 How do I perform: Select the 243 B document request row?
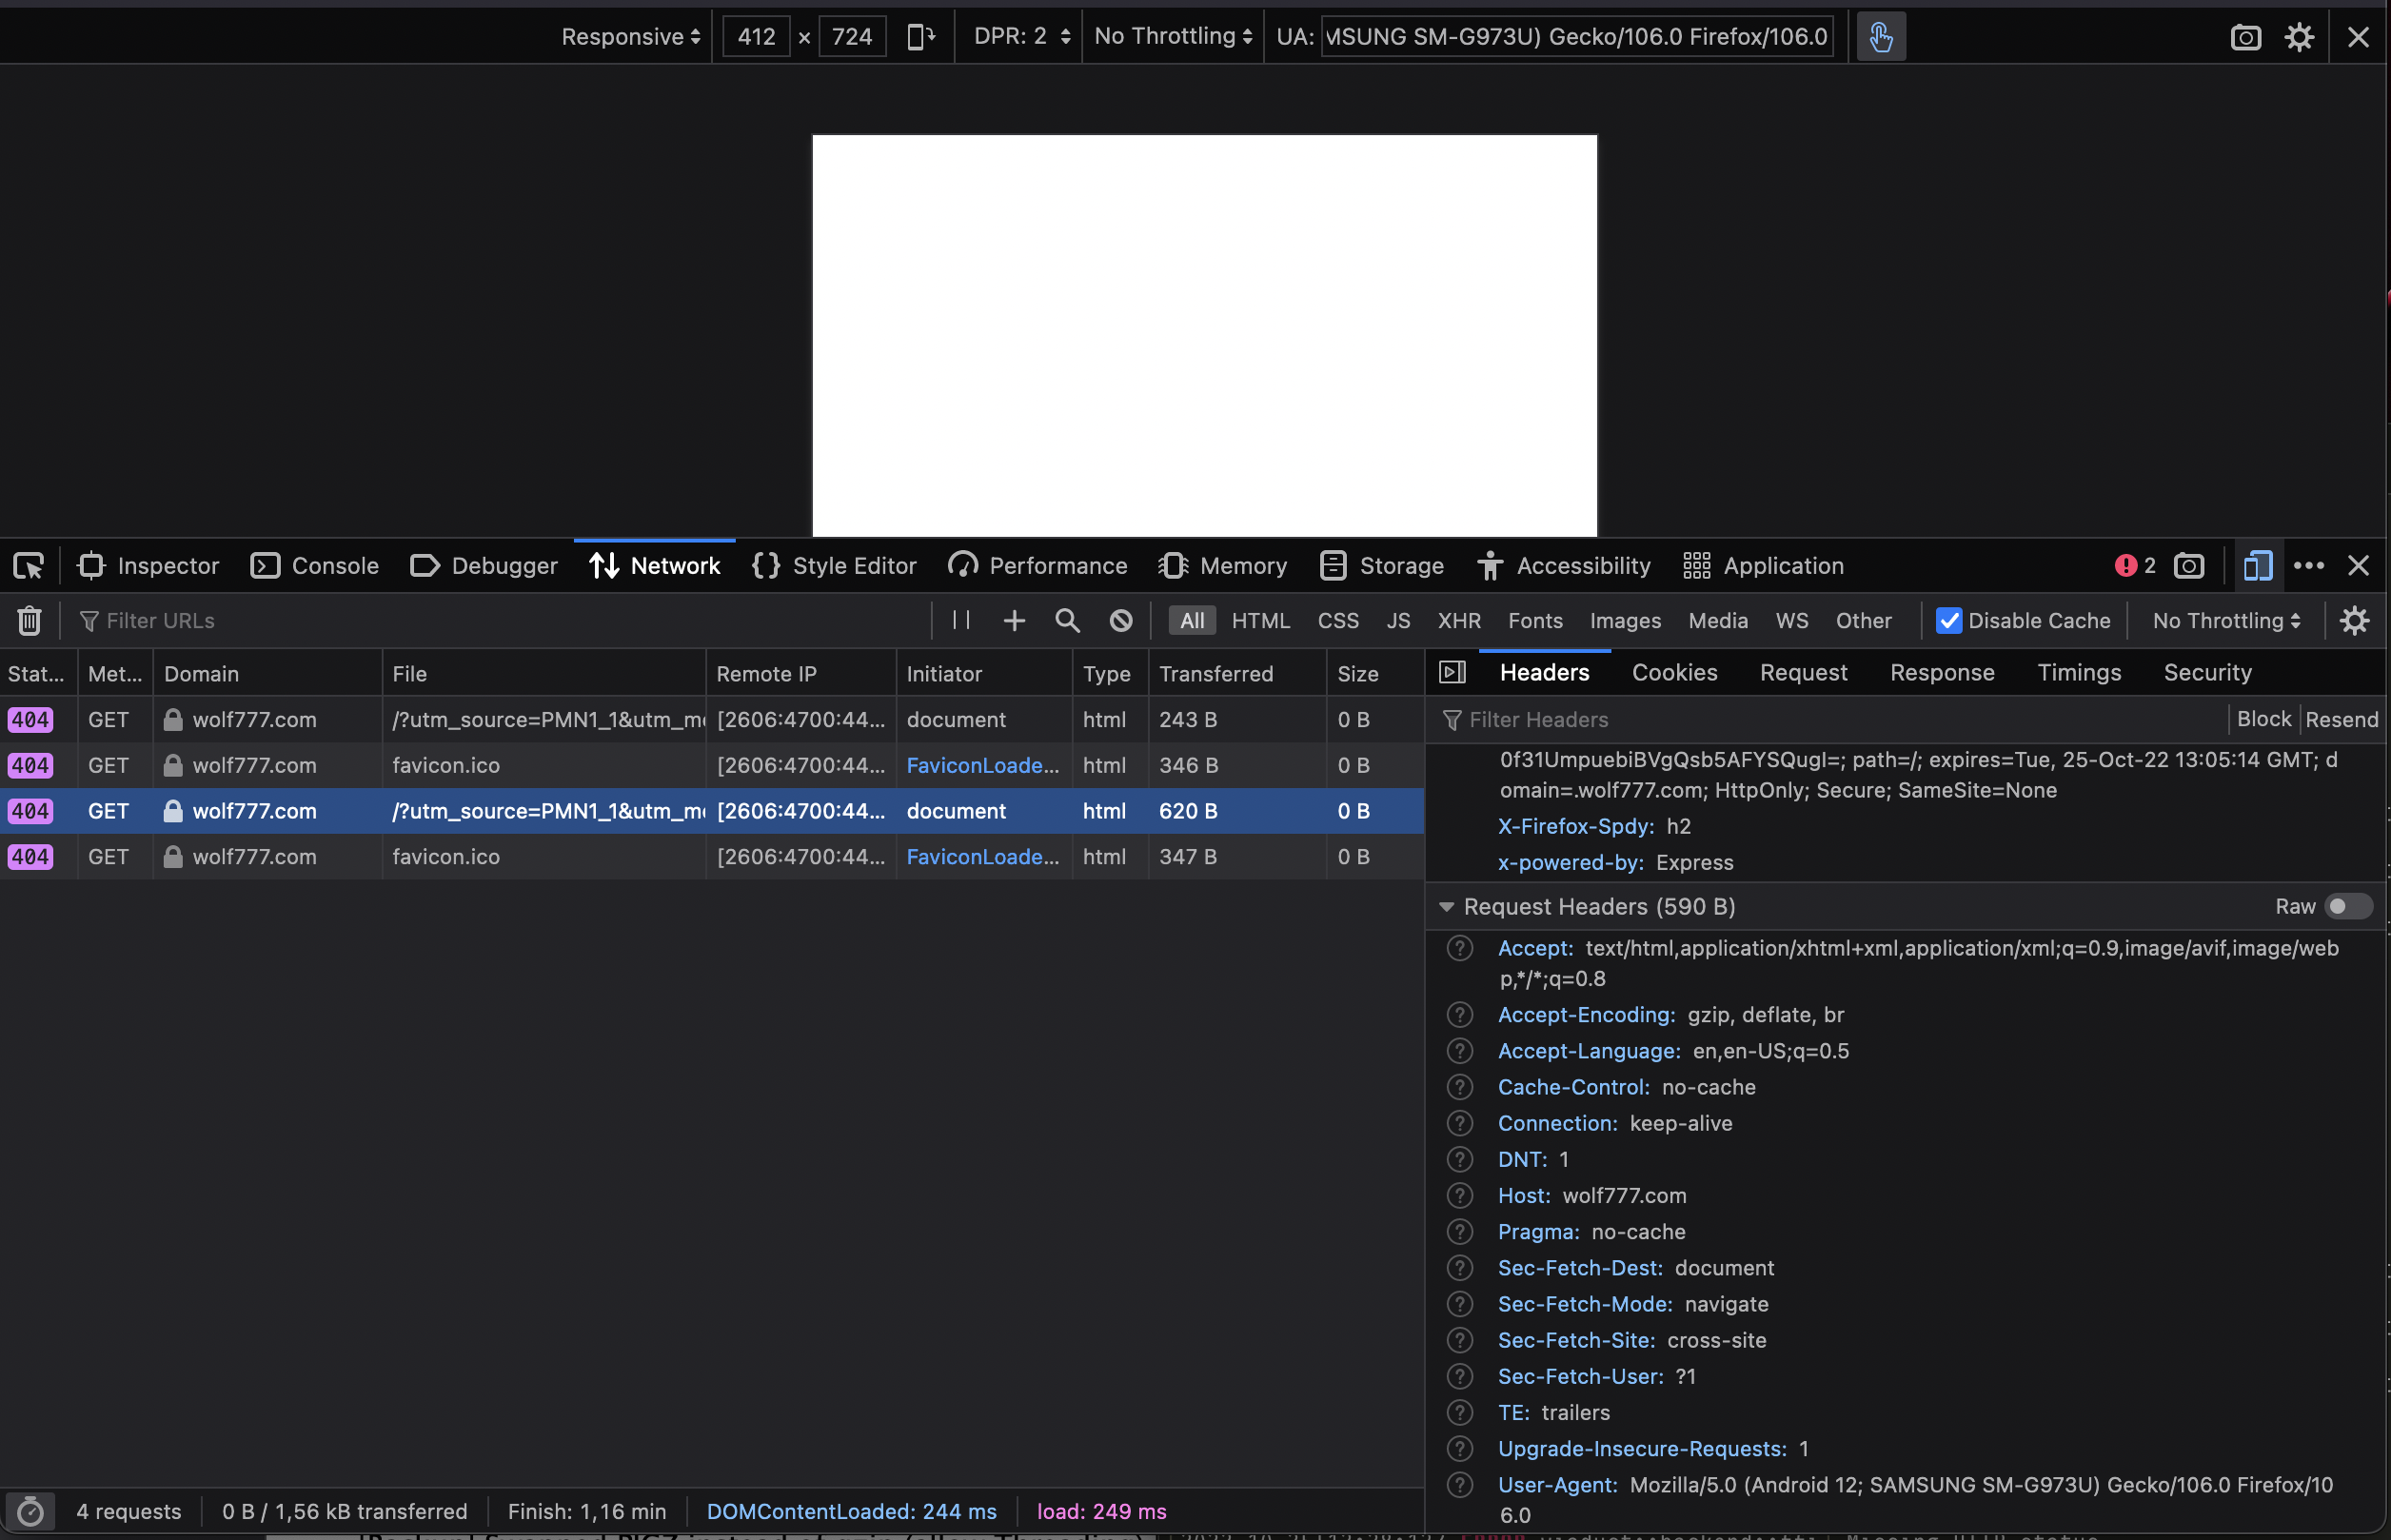click(x=712, y=720)
